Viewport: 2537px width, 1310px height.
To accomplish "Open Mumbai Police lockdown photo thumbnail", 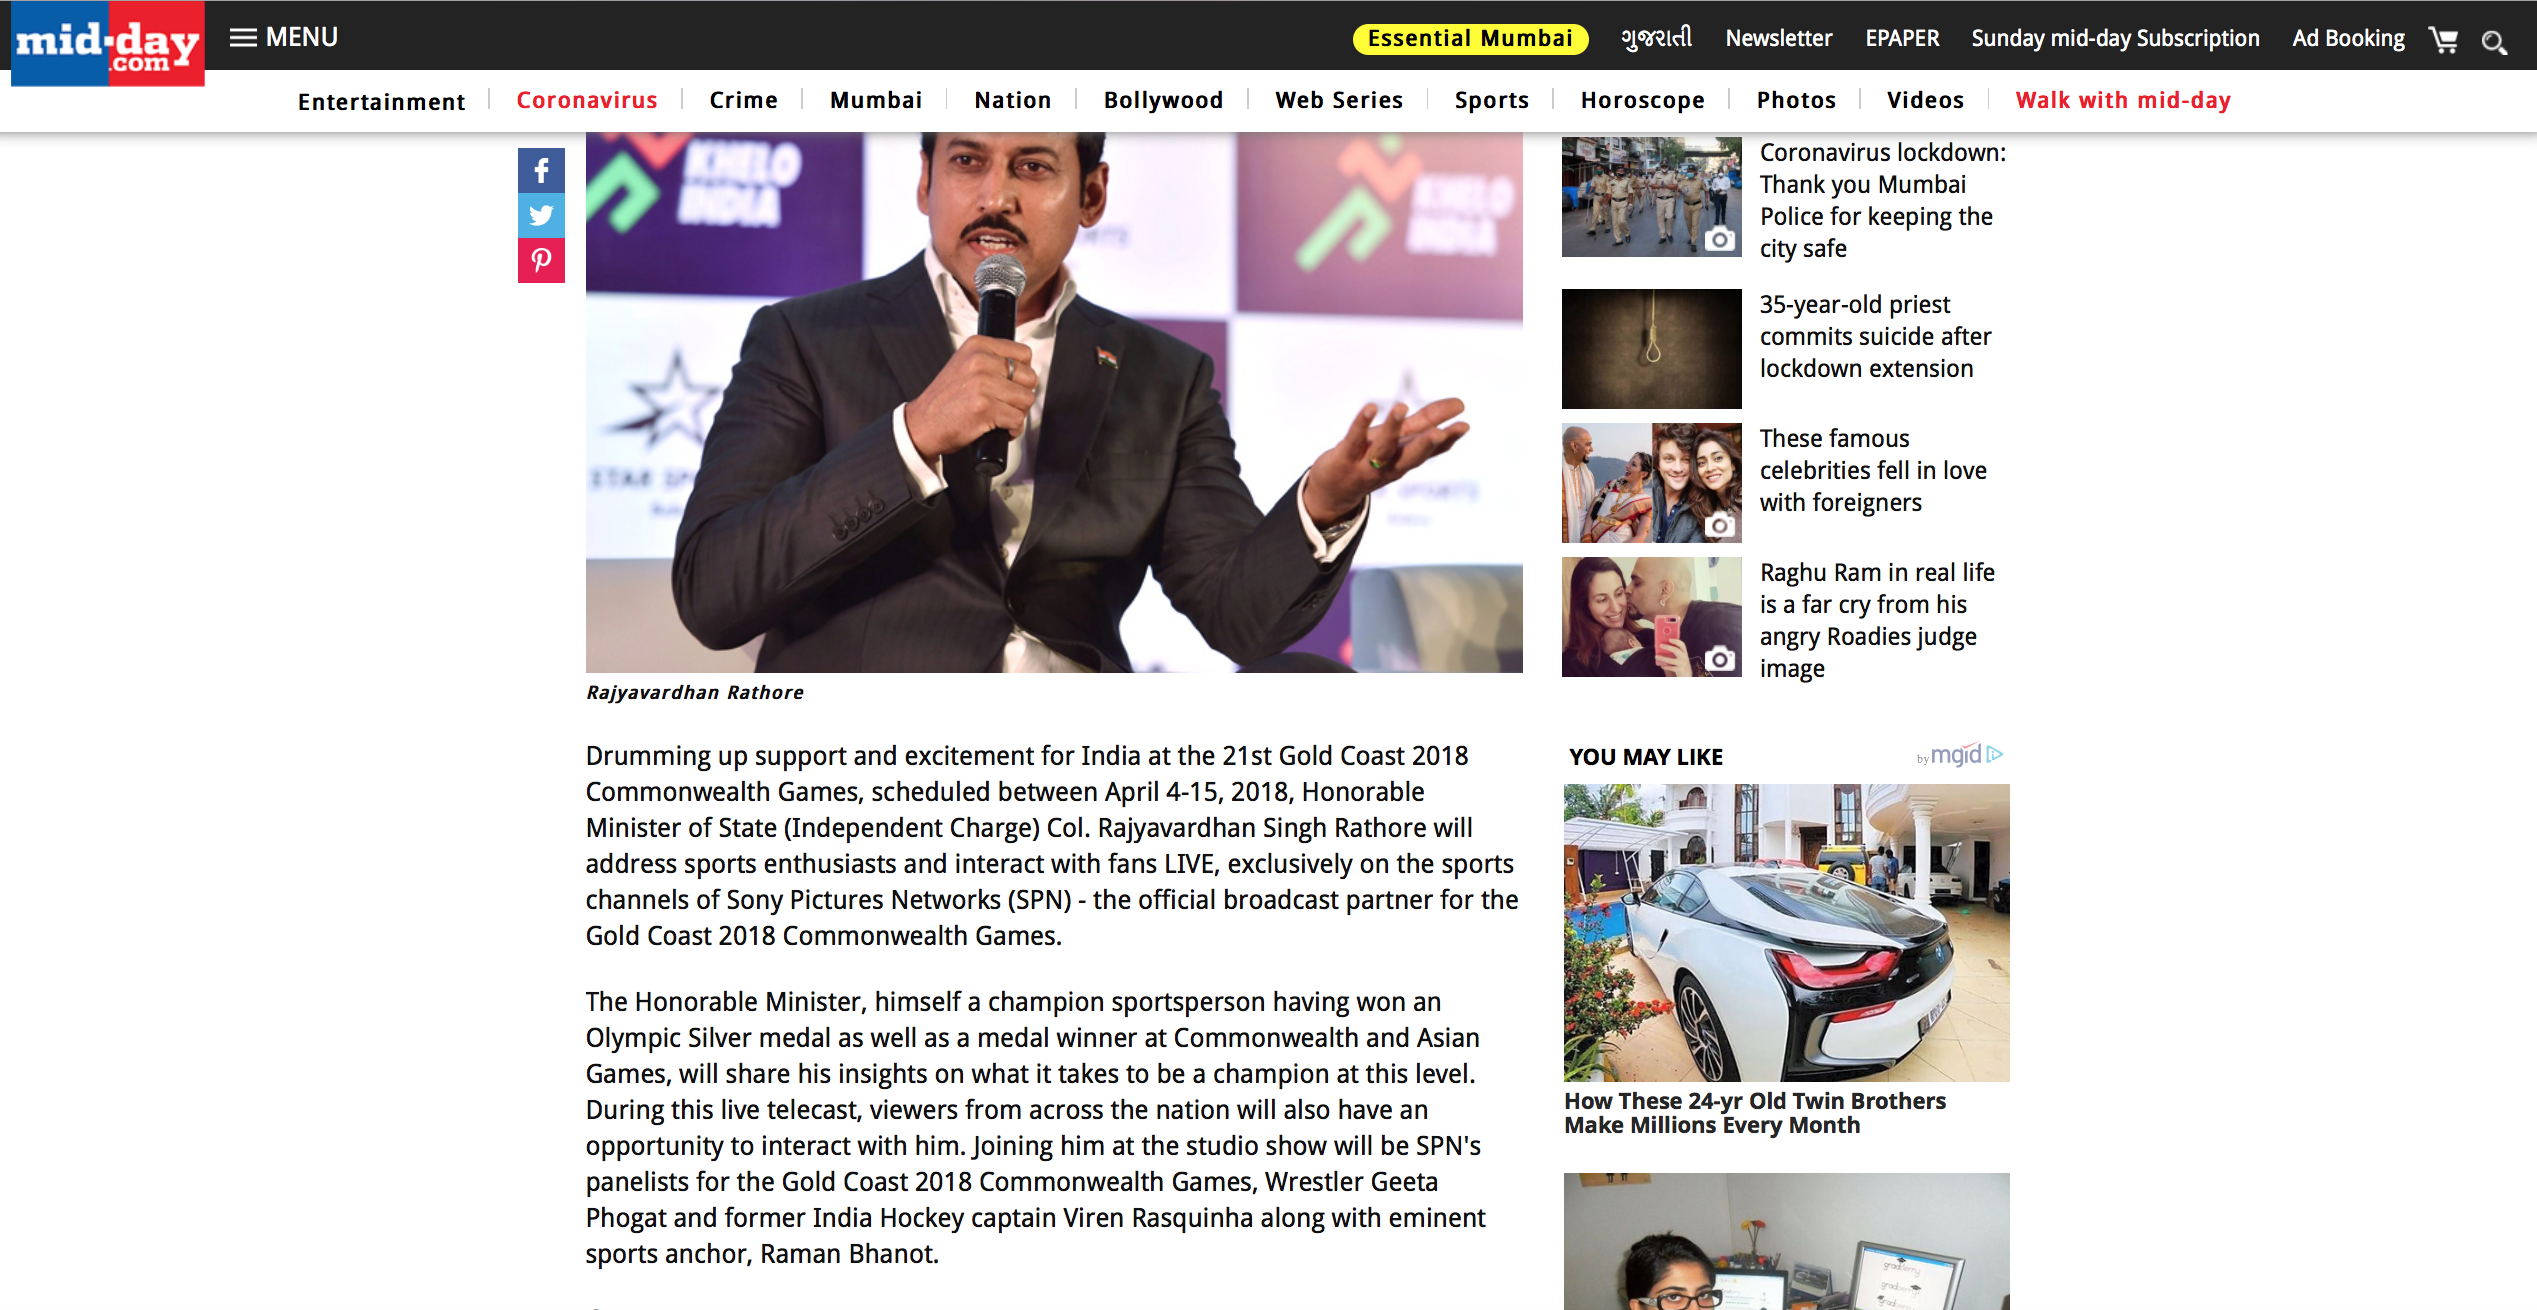I will click(1651, 197).
